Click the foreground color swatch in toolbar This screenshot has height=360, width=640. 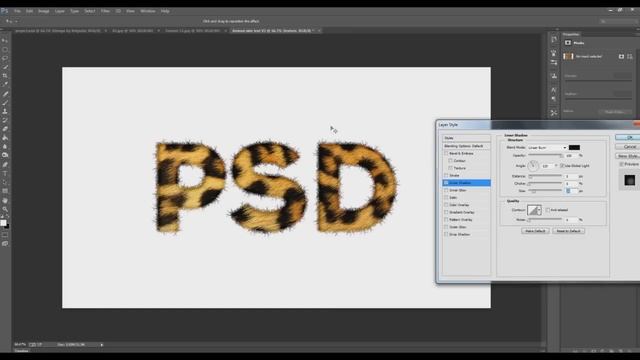3,223
